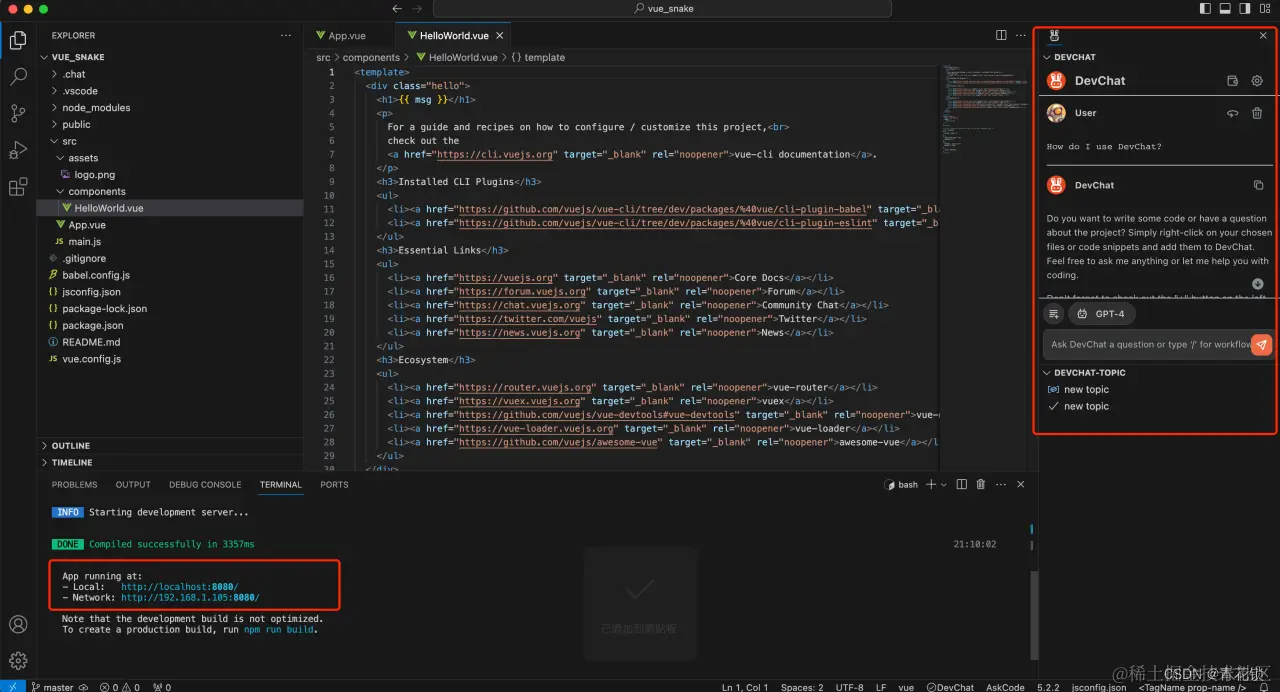
Task: Toggle the secondary side bar layout
Action: click(1245, 8)
